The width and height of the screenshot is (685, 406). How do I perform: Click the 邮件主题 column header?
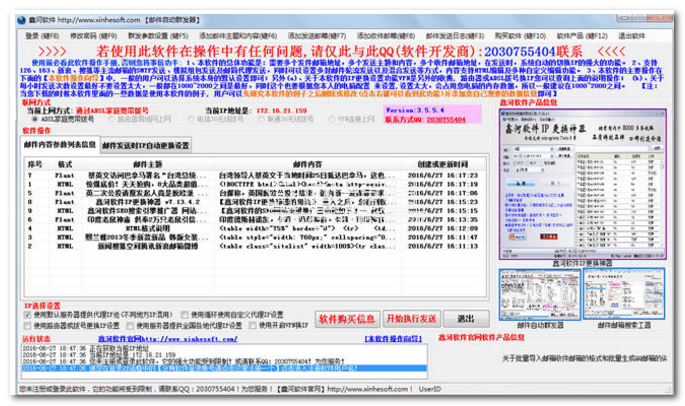148,164
